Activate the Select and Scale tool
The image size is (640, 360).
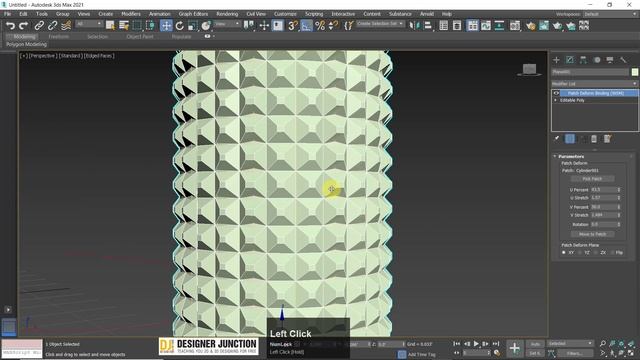click(193, 26)
